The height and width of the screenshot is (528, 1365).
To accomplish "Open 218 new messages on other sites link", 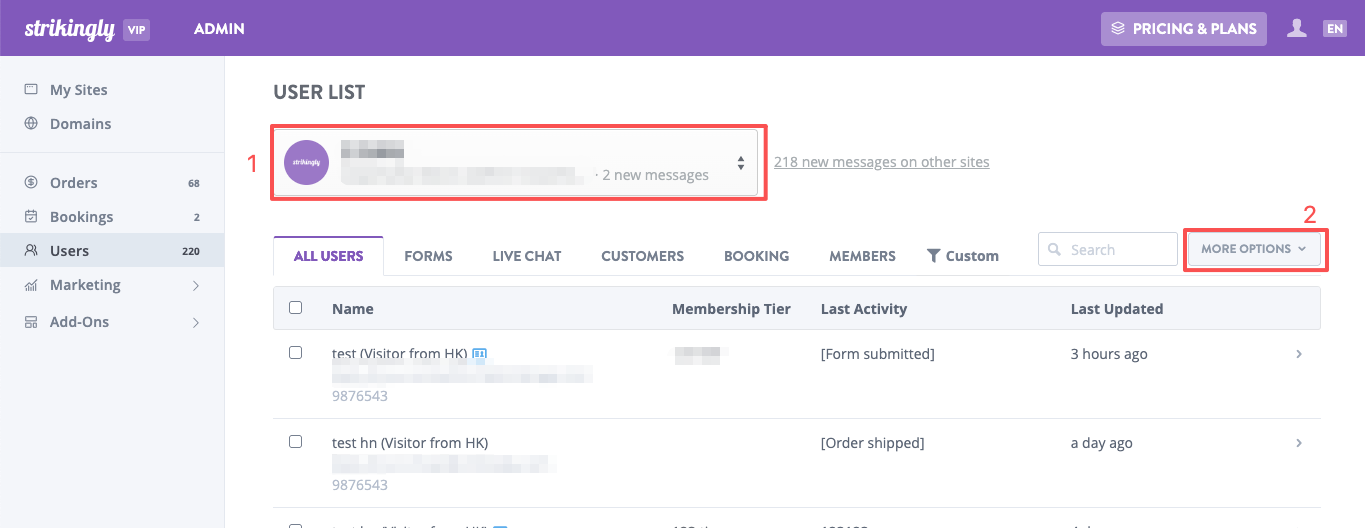I will point(882,162).
